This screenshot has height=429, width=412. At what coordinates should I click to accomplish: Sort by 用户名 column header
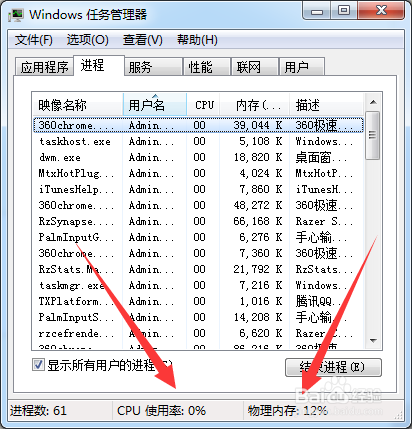155,105
